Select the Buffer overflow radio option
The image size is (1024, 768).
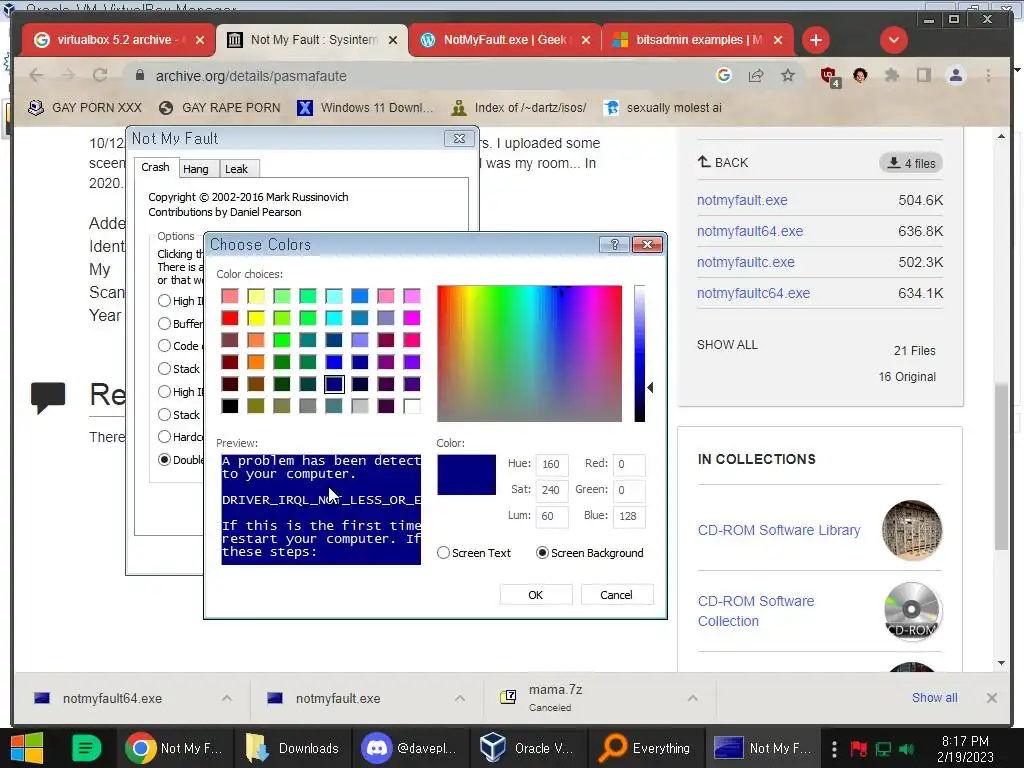(164, 323)
